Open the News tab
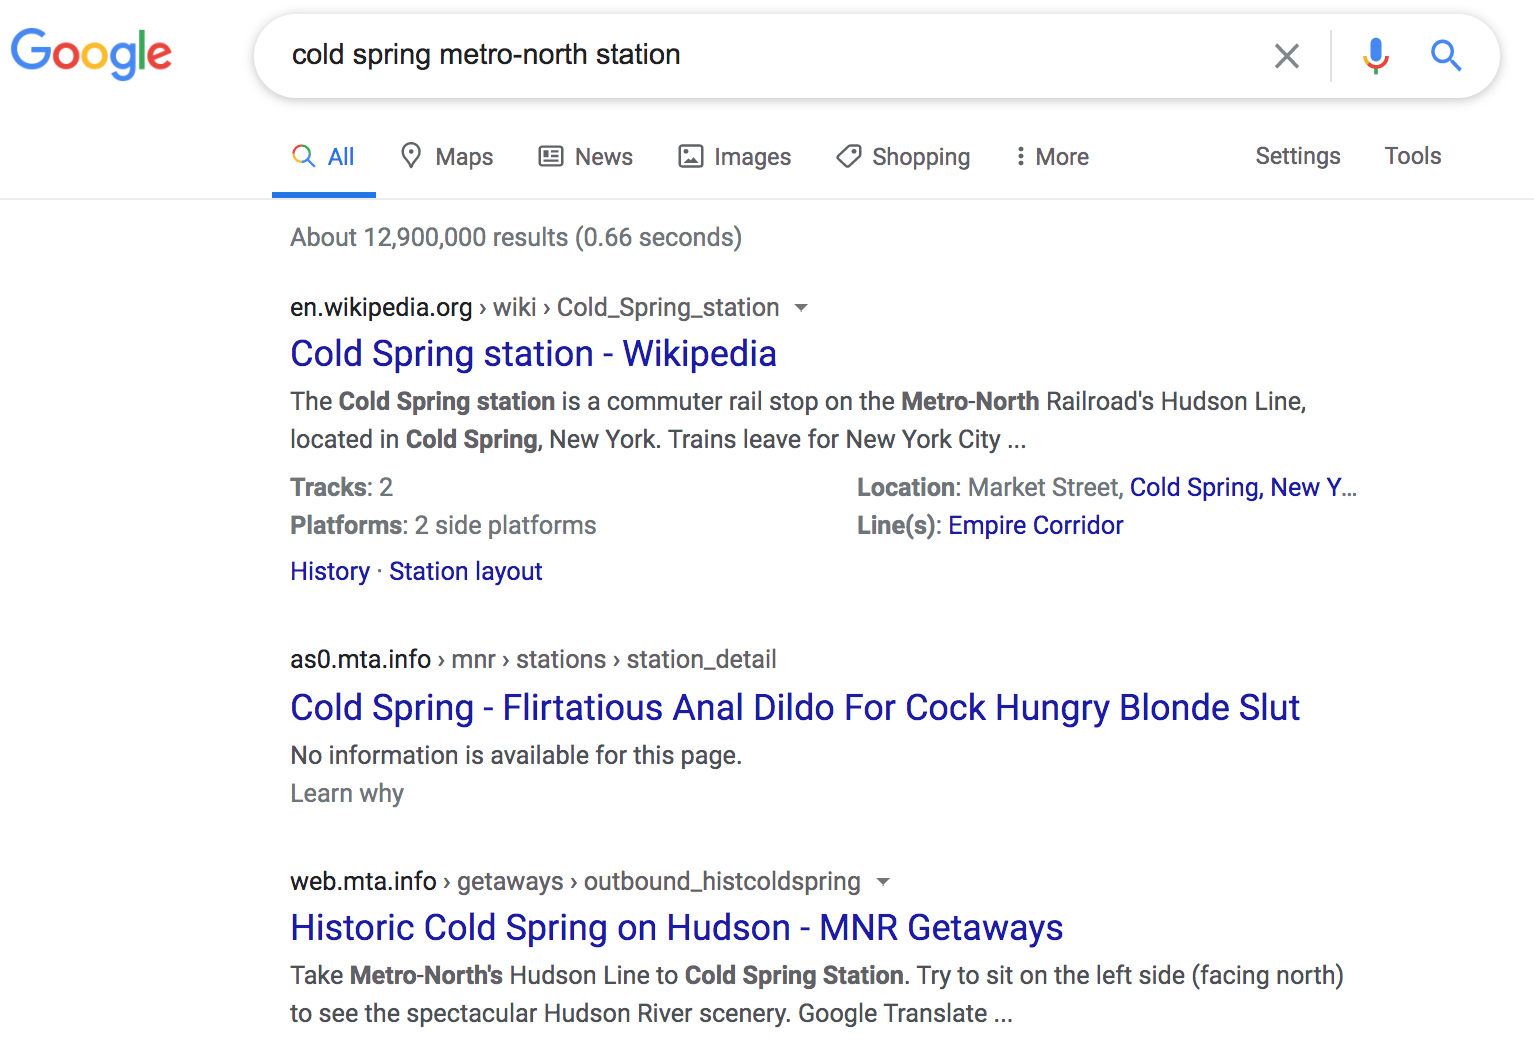1534x1058 pixels. 585,157
